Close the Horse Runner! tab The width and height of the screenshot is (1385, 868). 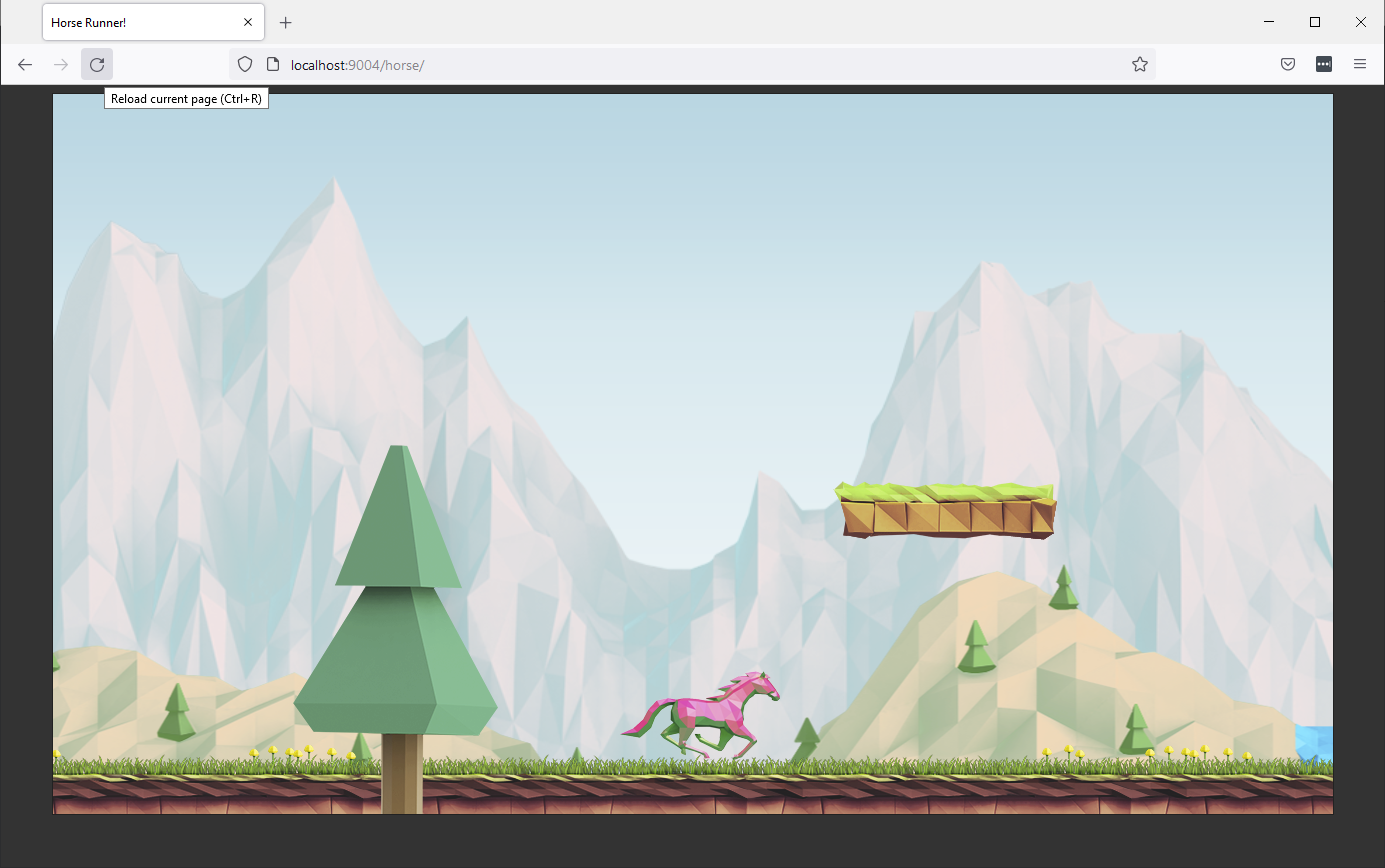click(248, 22)
